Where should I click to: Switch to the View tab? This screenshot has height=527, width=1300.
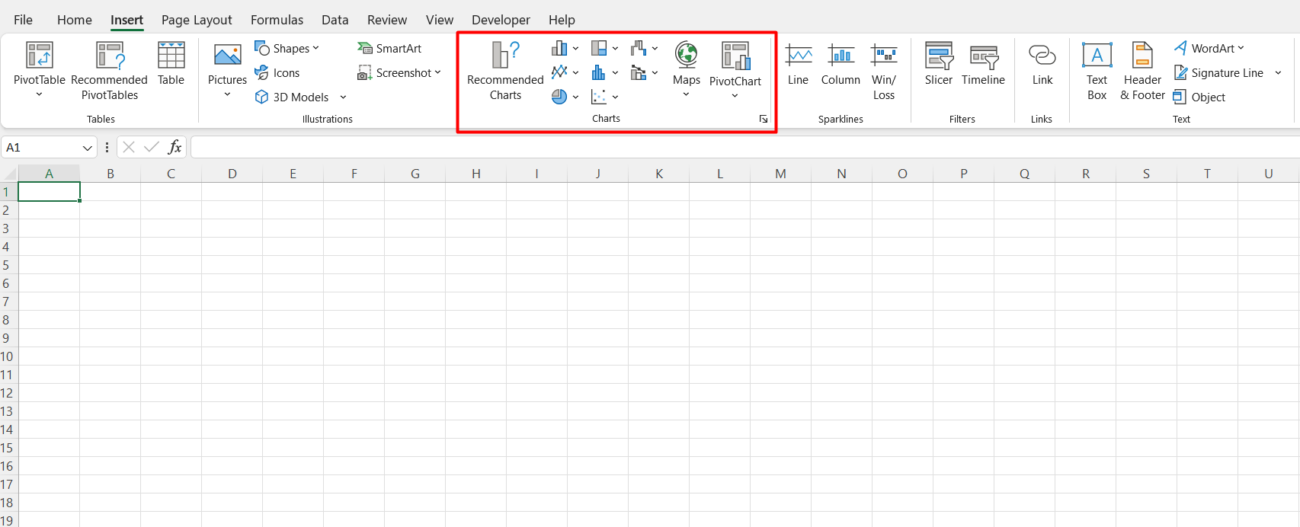[439, 19]
